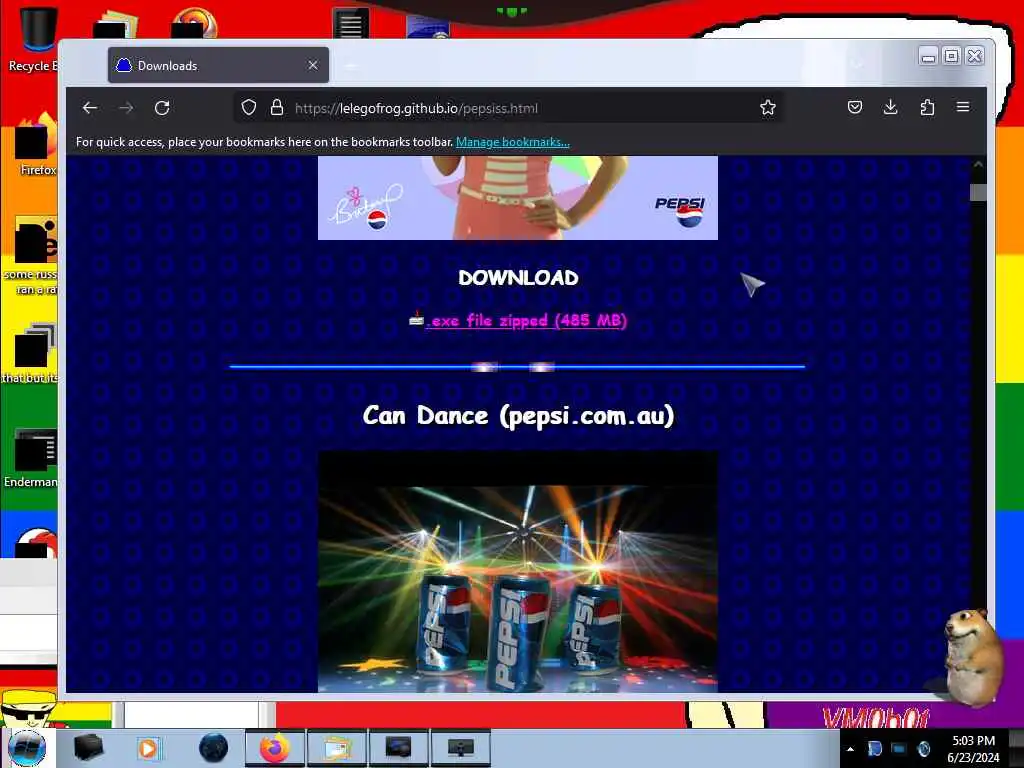Show hidden system tray icons
Screen dimensions: 1024x768
pyautogui.click(x=850, y=749)
